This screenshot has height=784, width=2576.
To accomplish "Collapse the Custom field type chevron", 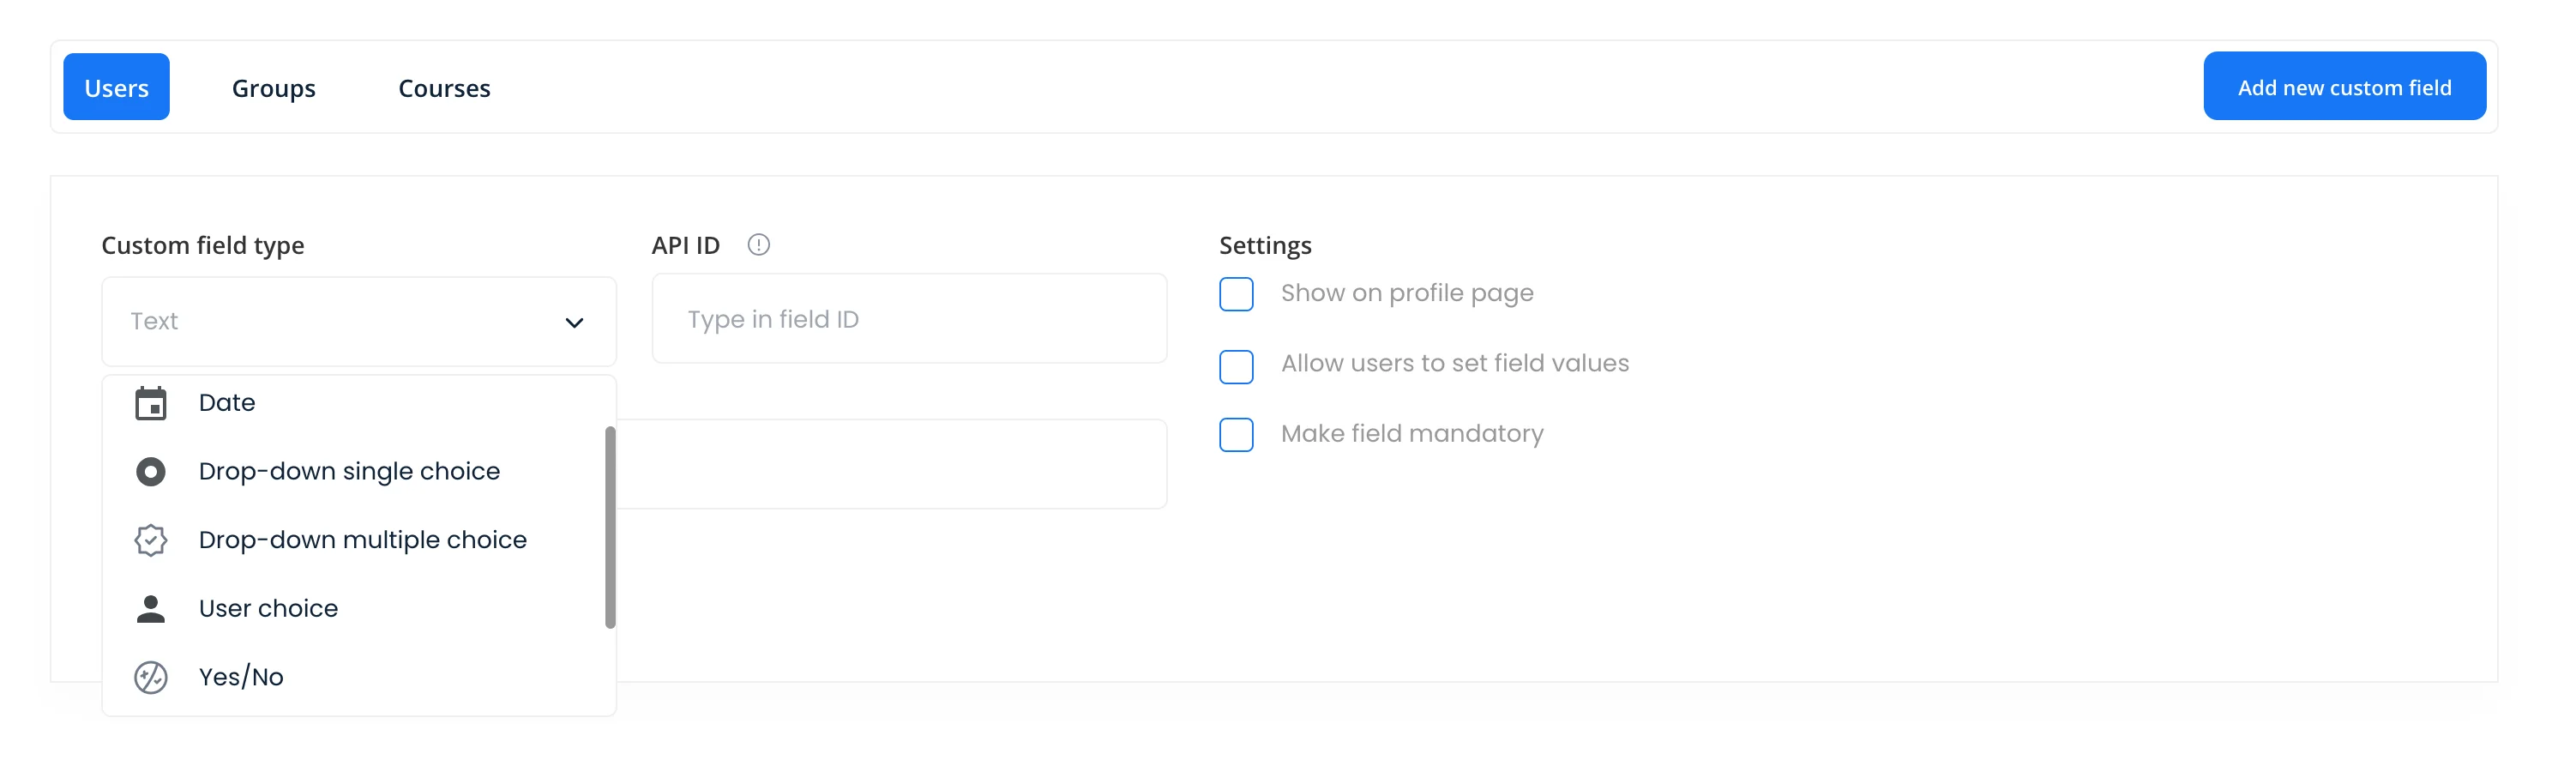I will tap(574, 322).
